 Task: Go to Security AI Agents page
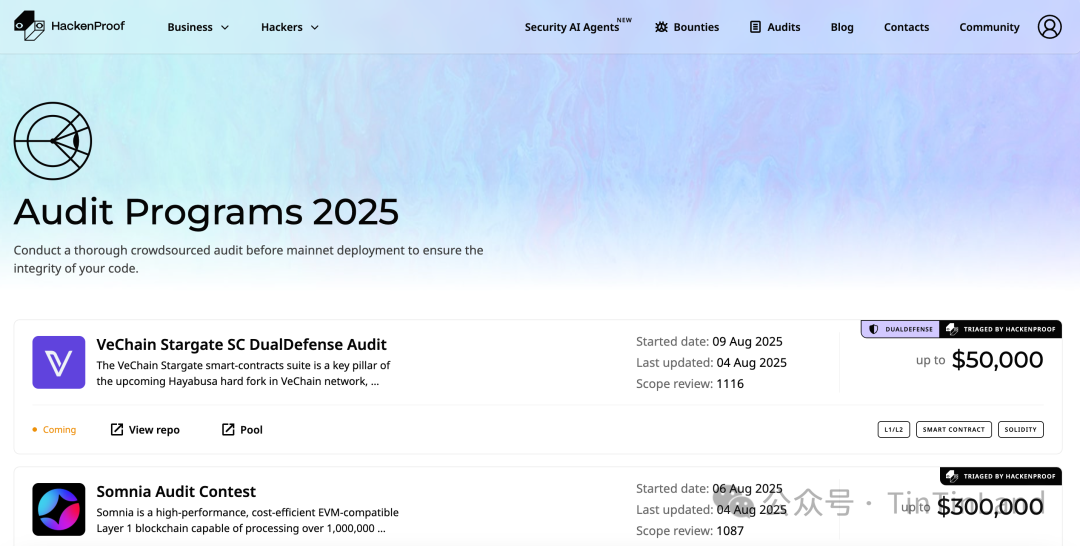tap(572, 27)
